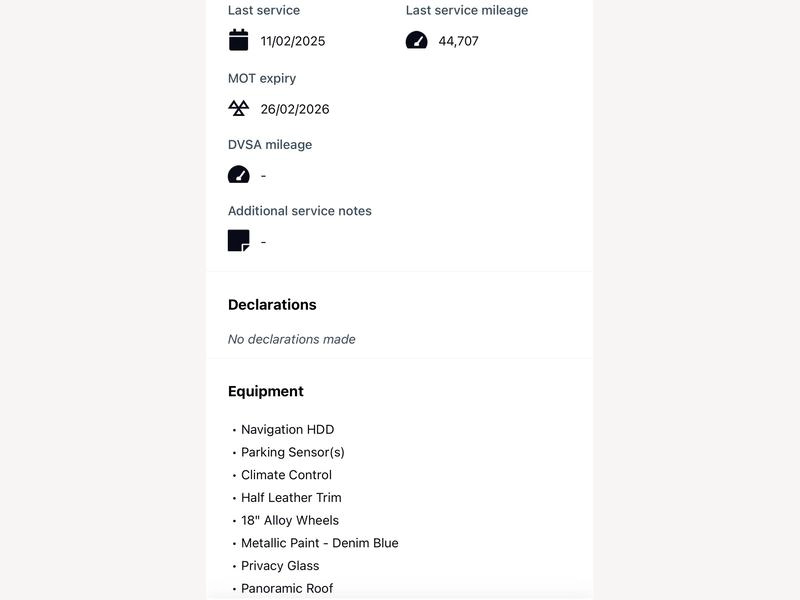
Task: Click the Parking Sensor(s) list item
Action: [x=292, y=453]
